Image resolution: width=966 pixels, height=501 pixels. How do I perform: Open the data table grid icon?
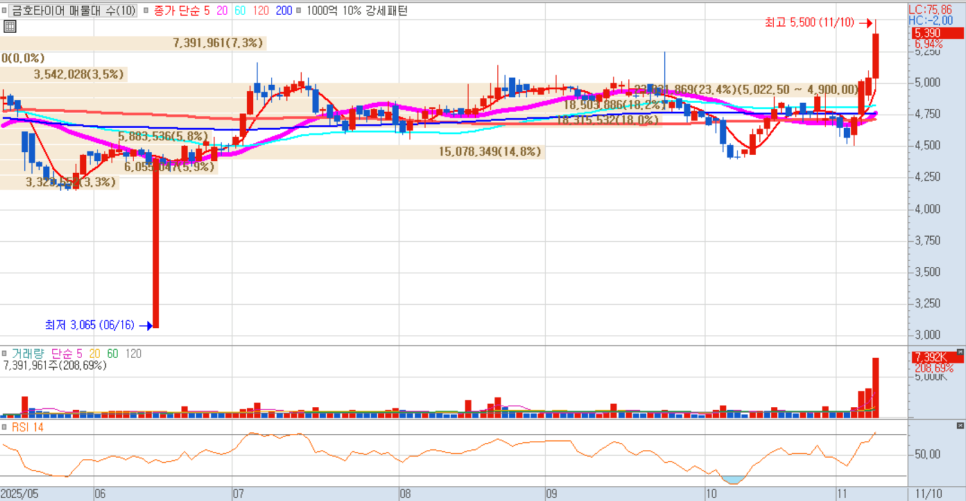[10, 26]
